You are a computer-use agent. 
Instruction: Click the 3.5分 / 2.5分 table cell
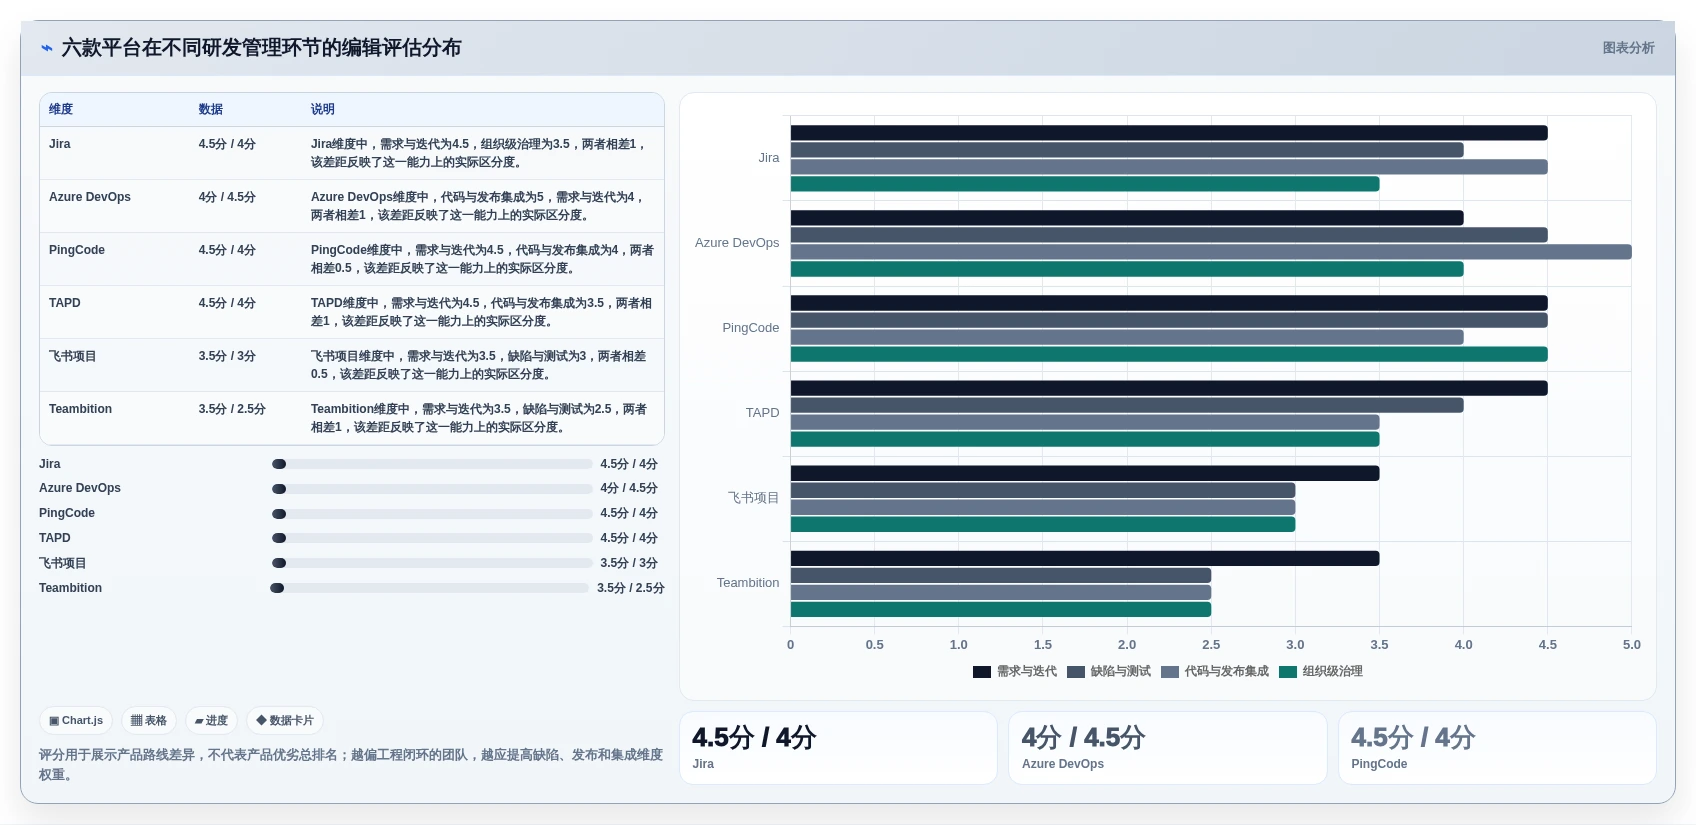tap(232, 409)
